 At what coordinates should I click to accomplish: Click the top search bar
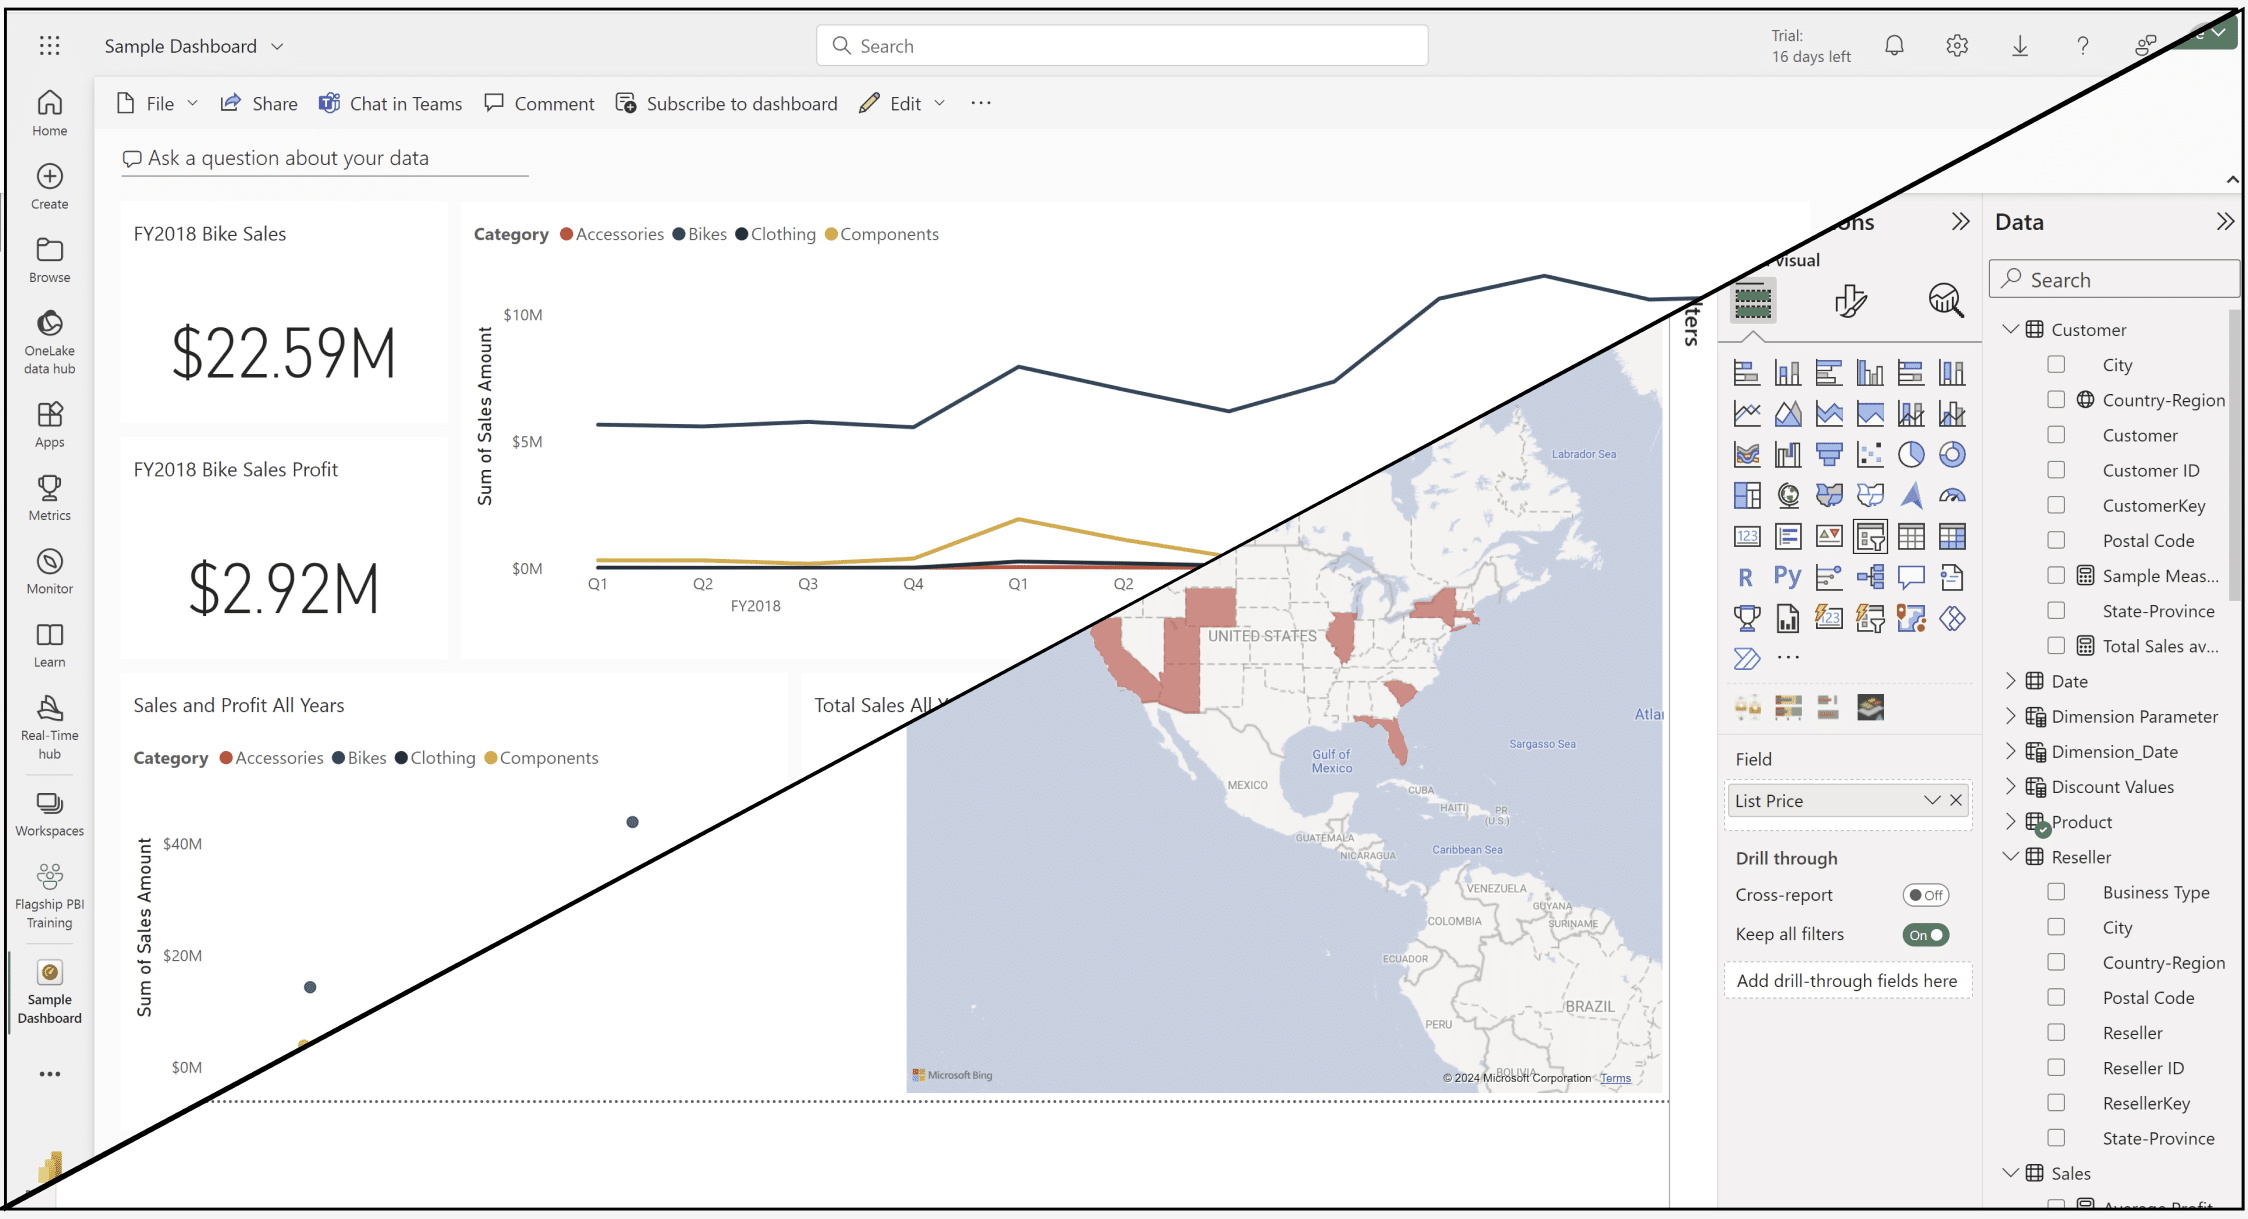[x=1120, y=45]
